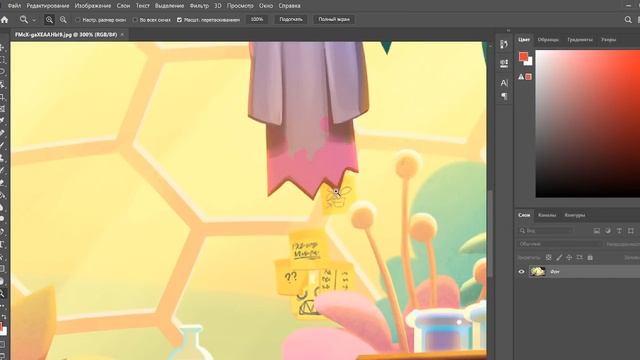The height and width of the screenshot is (360, 640).
Task: Open the Файл menu
Action: pyautogui.click(x=14, y=6)
